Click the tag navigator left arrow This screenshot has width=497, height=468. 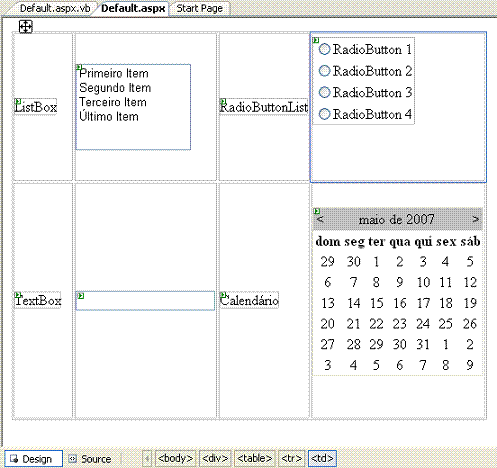147,458
